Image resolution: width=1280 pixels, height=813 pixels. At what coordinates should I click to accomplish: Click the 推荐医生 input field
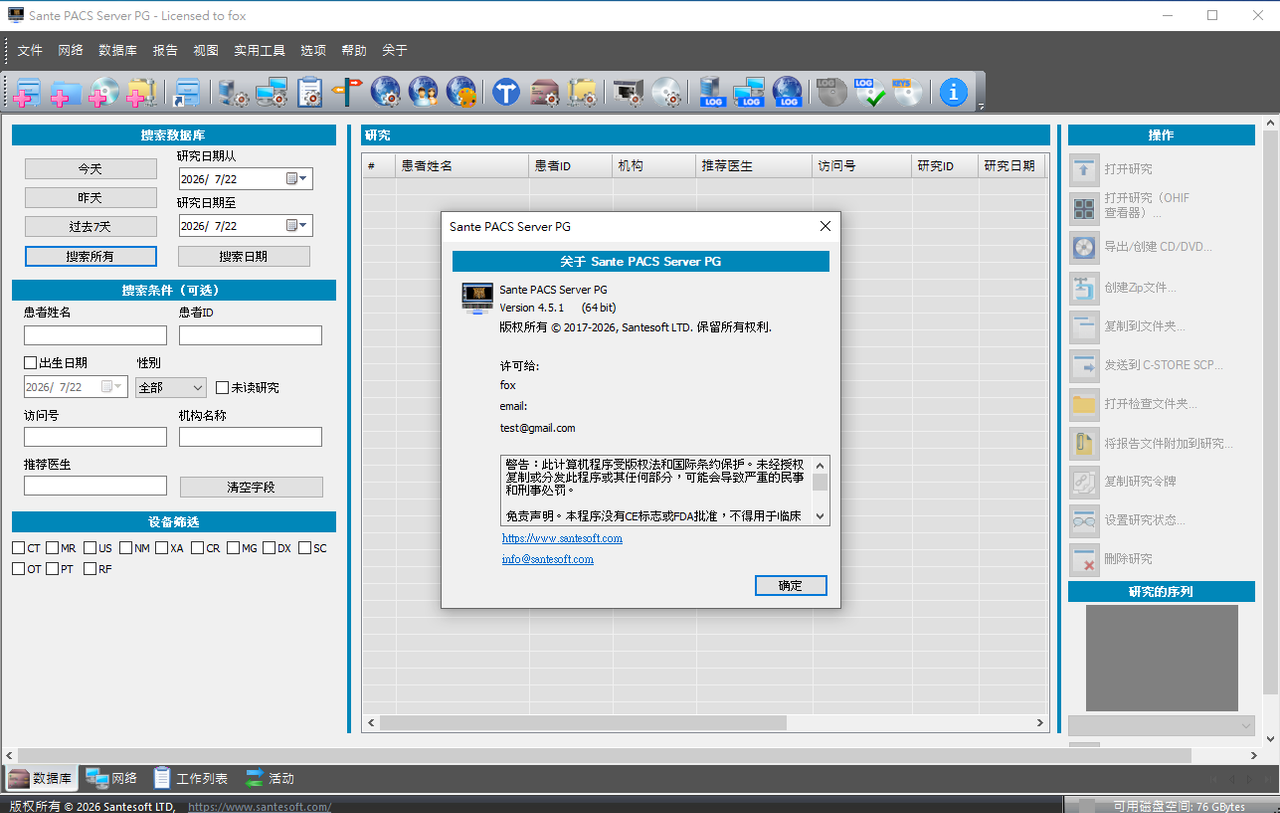[95, 486]
